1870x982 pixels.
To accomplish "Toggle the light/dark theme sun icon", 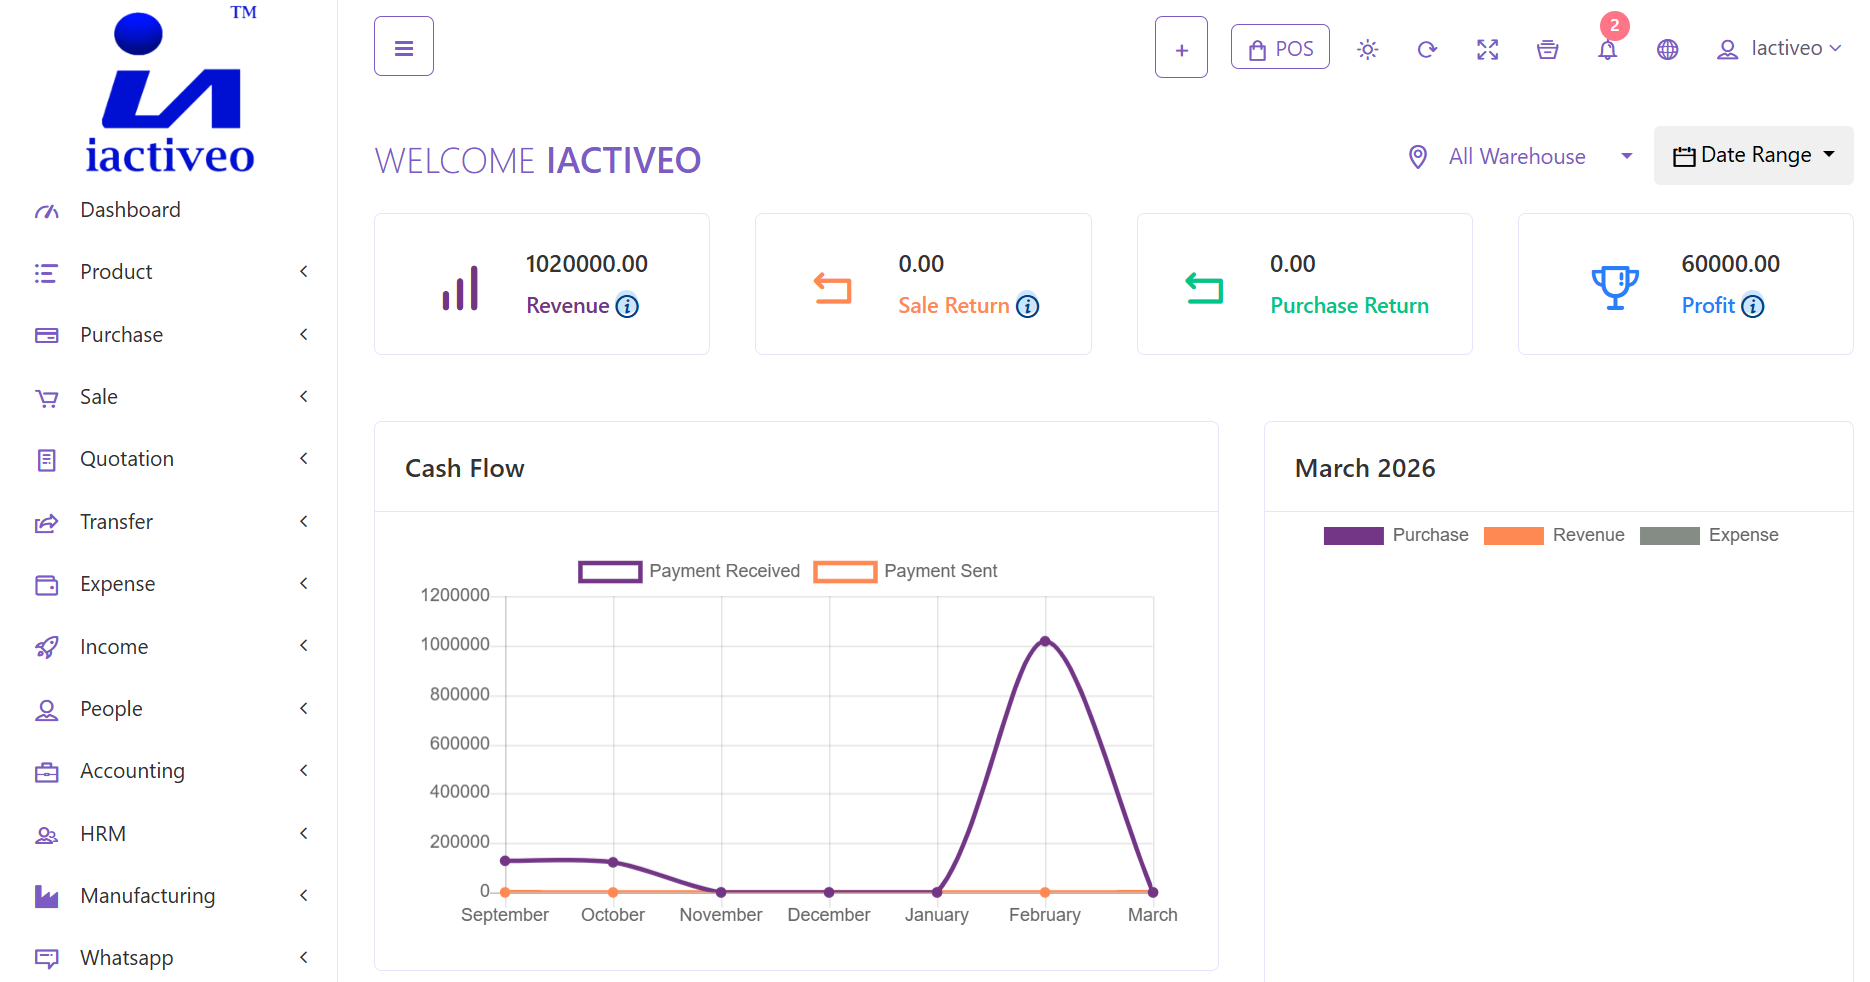I will point(1367,49).
